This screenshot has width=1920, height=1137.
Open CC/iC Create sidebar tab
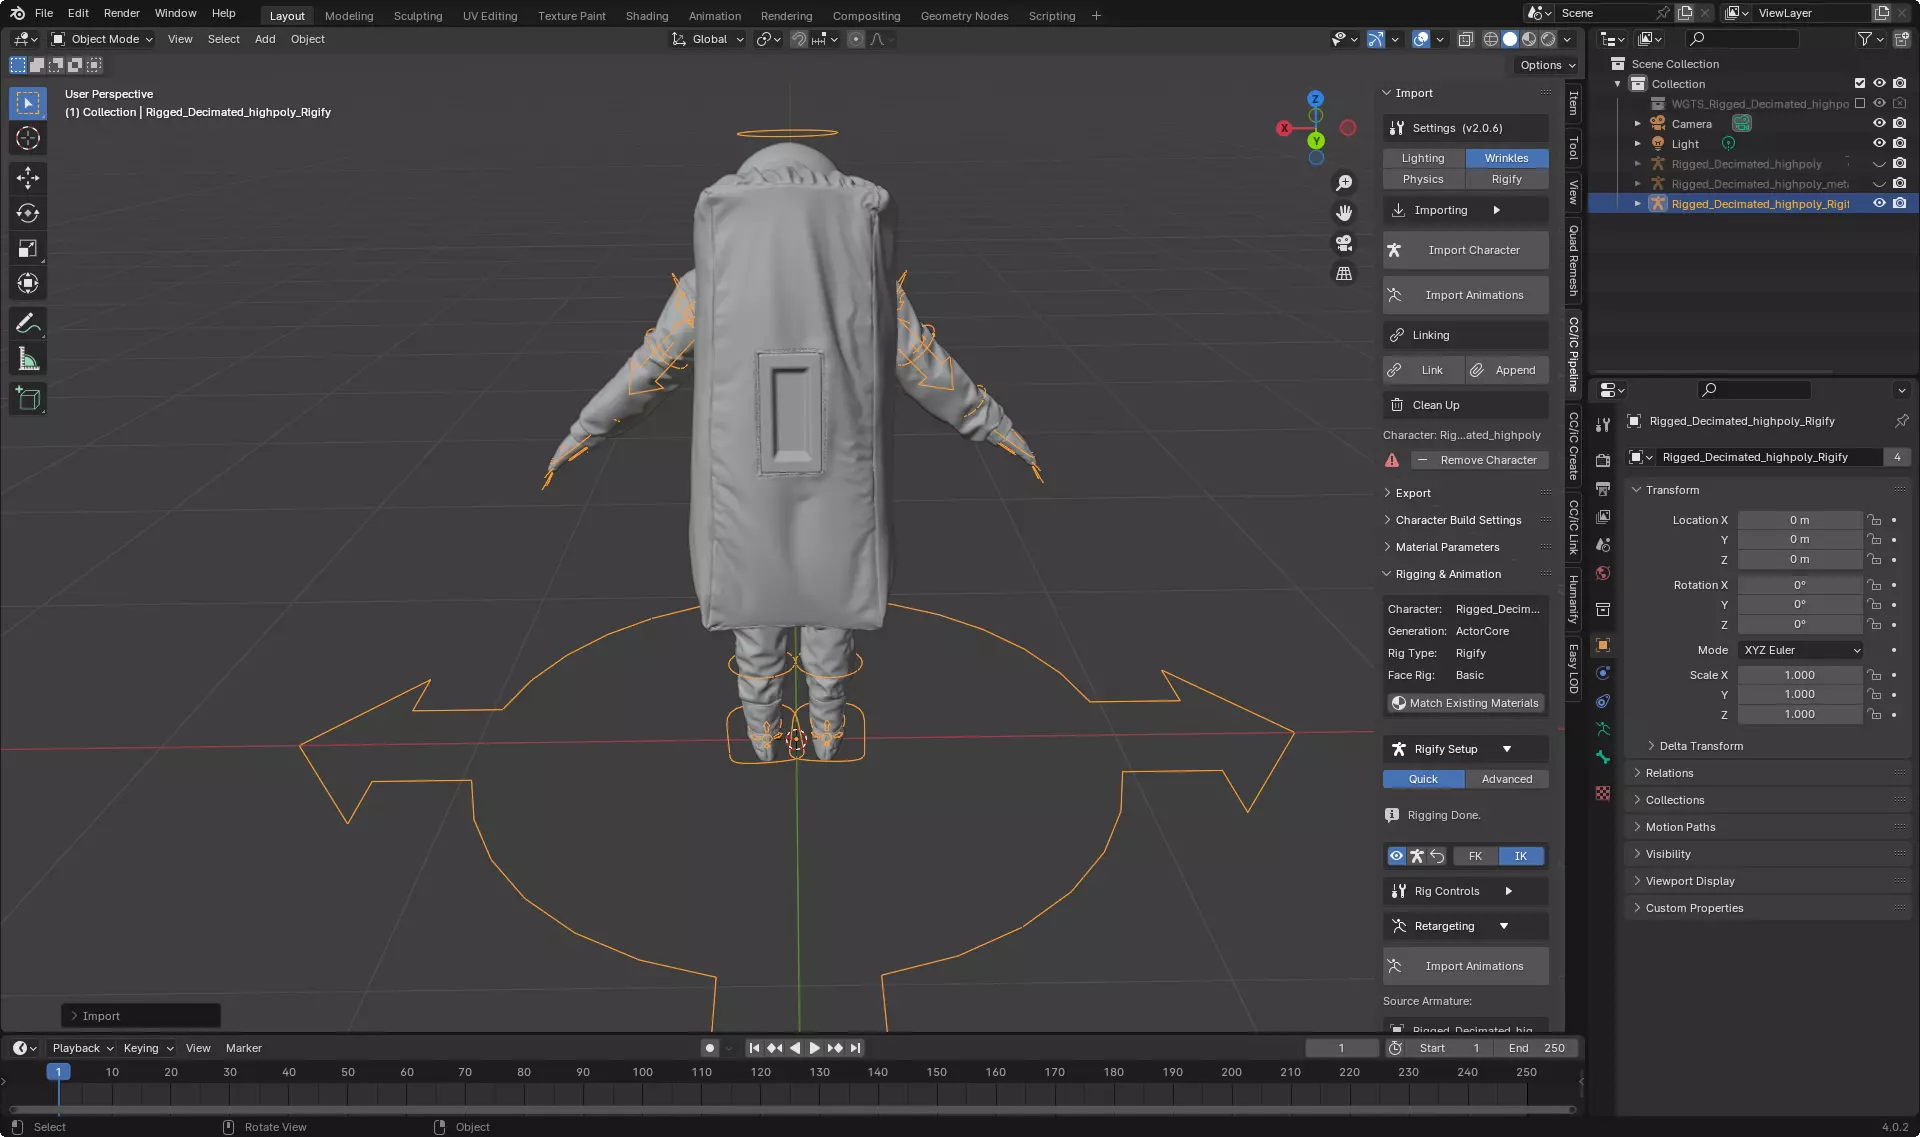pyautogui.click(x=1573, y=446)
